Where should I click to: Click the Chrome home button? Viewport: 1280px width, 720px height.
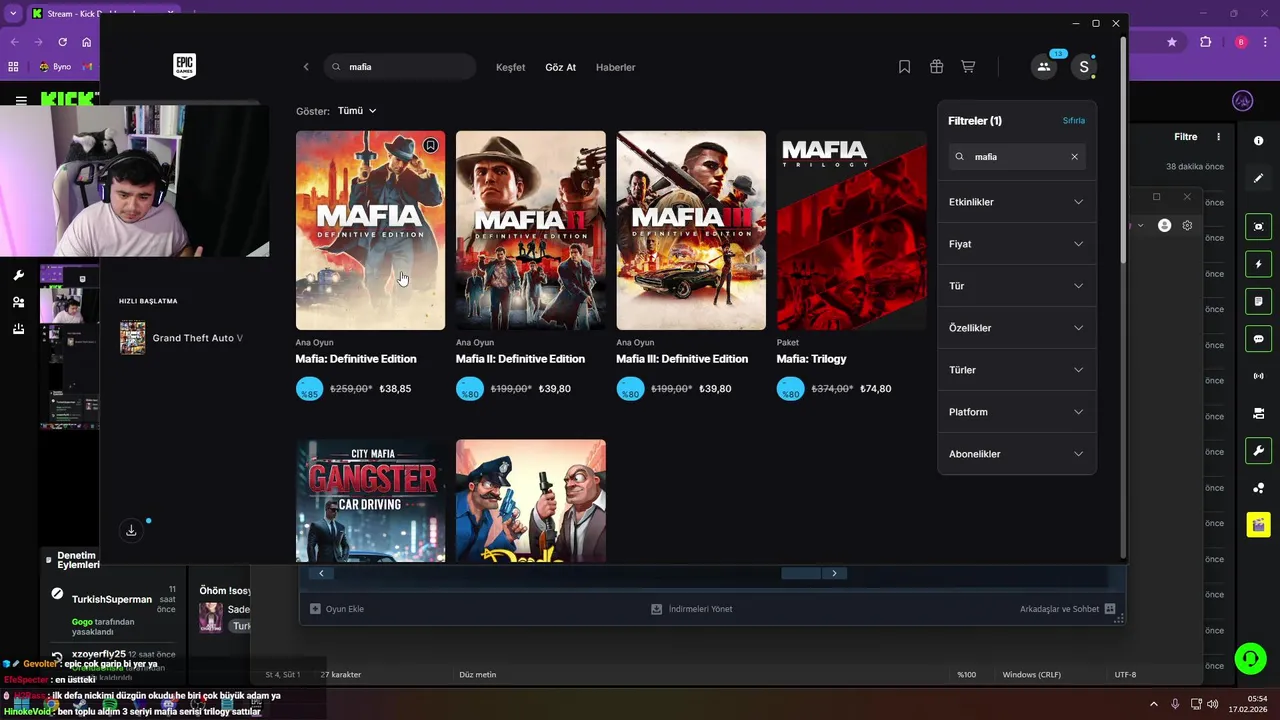pyautogui.click(x=87, y=42)
